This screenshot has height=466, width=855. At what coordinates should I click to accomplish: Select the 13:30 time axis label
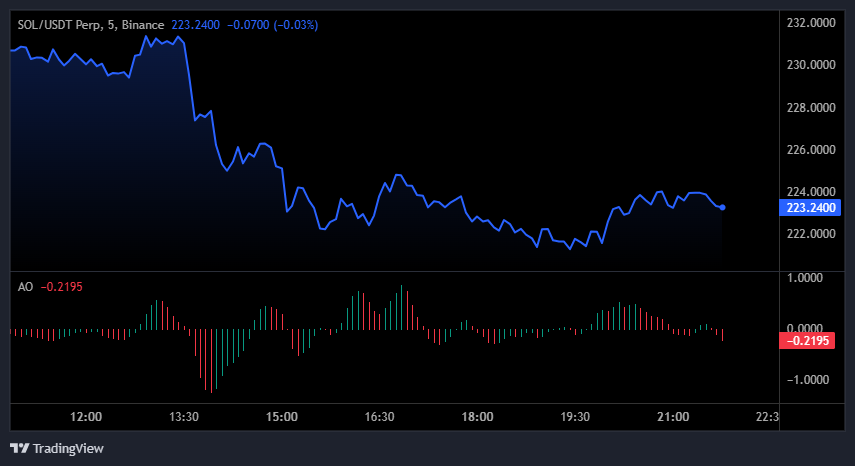point(184,416)
